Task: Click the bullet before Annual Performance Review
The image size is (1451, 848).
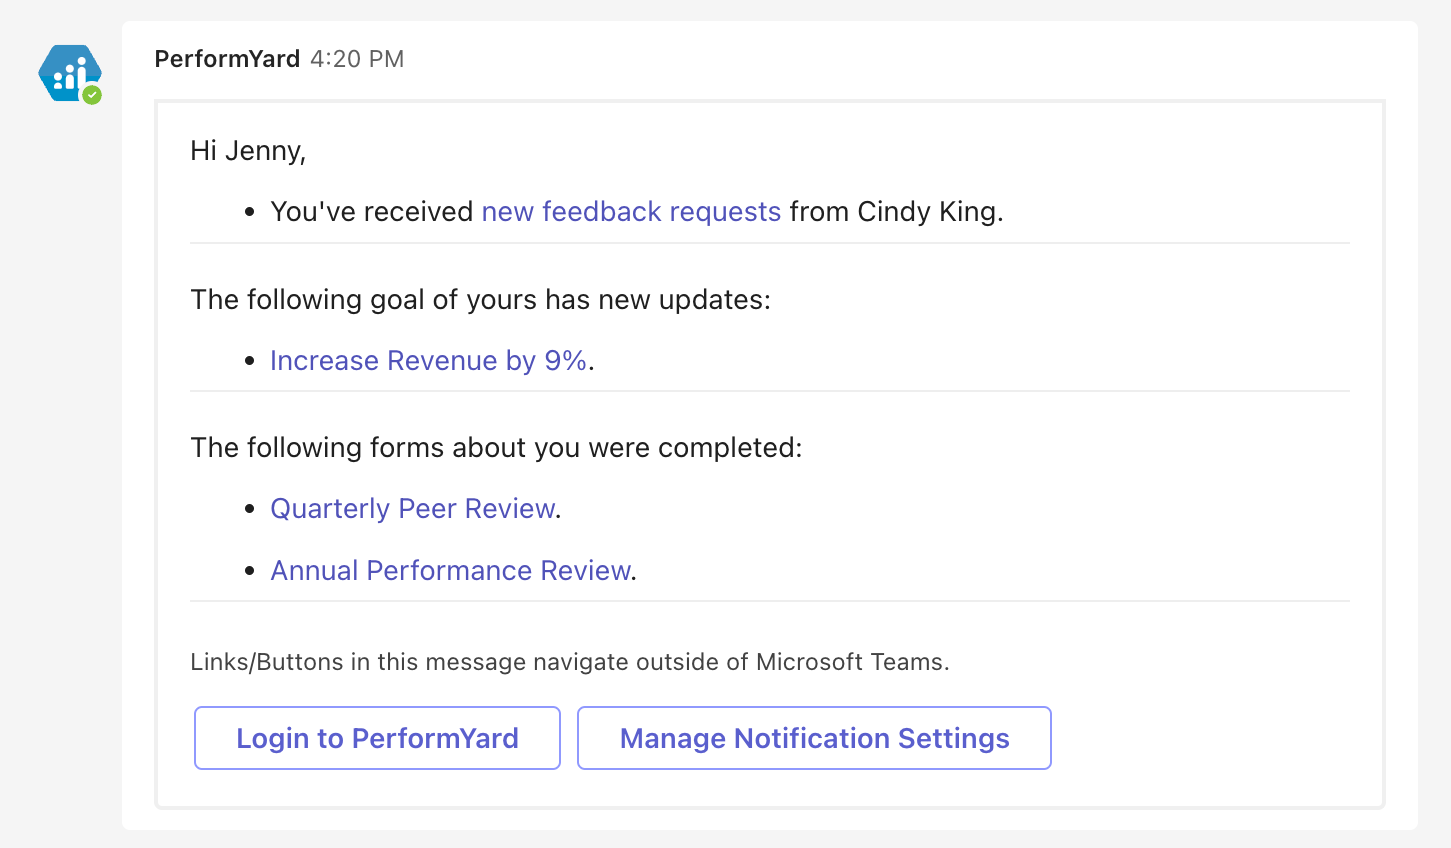Action: click(x=250, y=572)
